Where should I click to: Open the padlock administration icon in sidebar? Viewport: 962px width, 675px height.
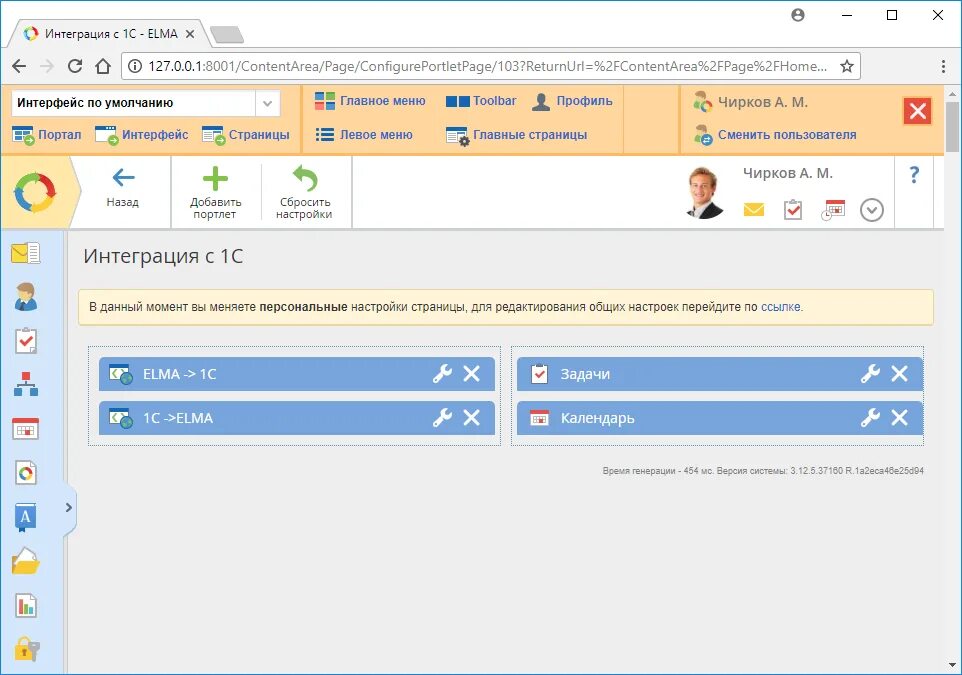tap(26, 649)
